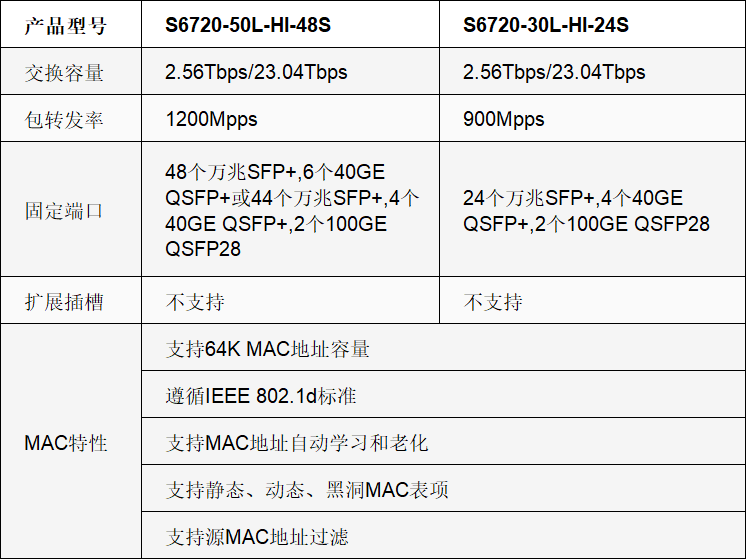Click switching capacity value under S6720-50L-HI-48S
Viewport: 746px width, 559px height.
[x=257, y=72]
